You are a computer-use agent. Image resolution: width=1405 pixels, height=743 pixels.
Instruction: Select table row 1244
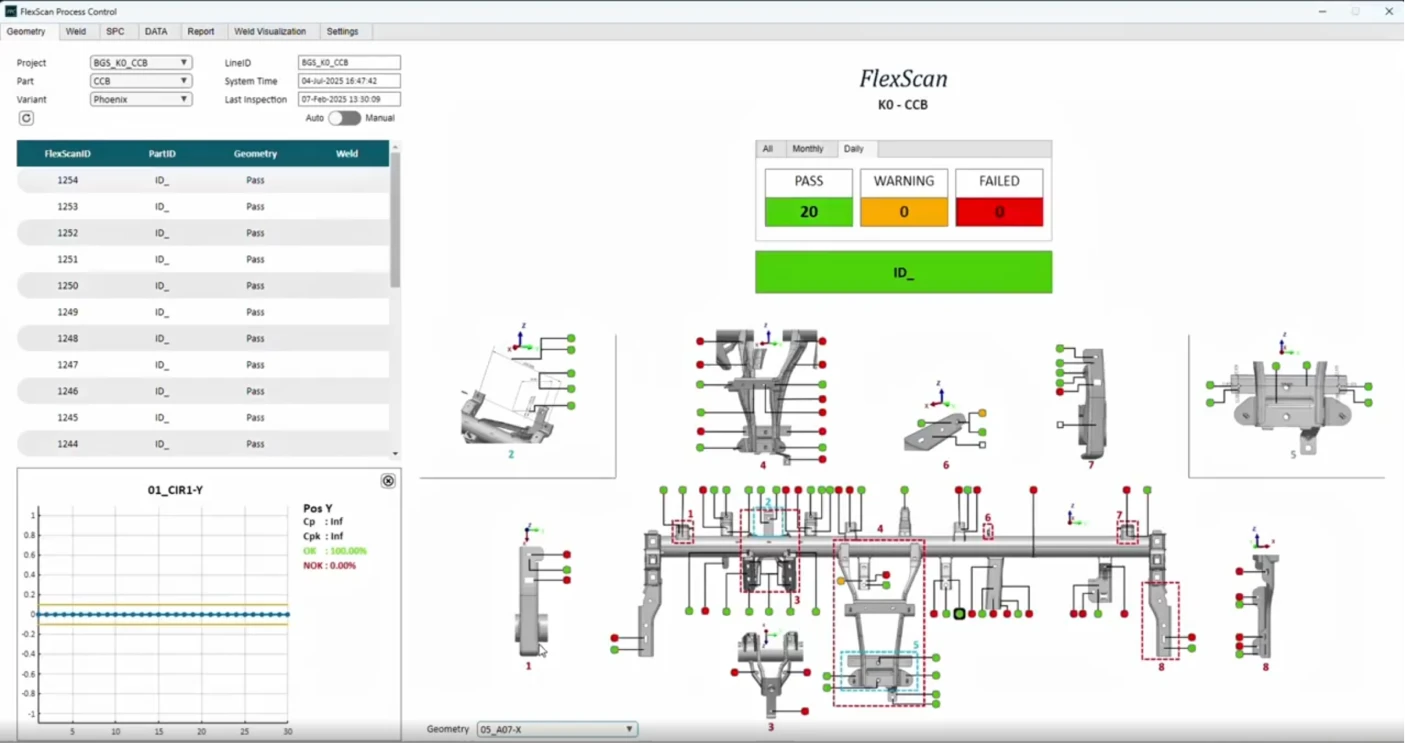click(x=203, y=444)
